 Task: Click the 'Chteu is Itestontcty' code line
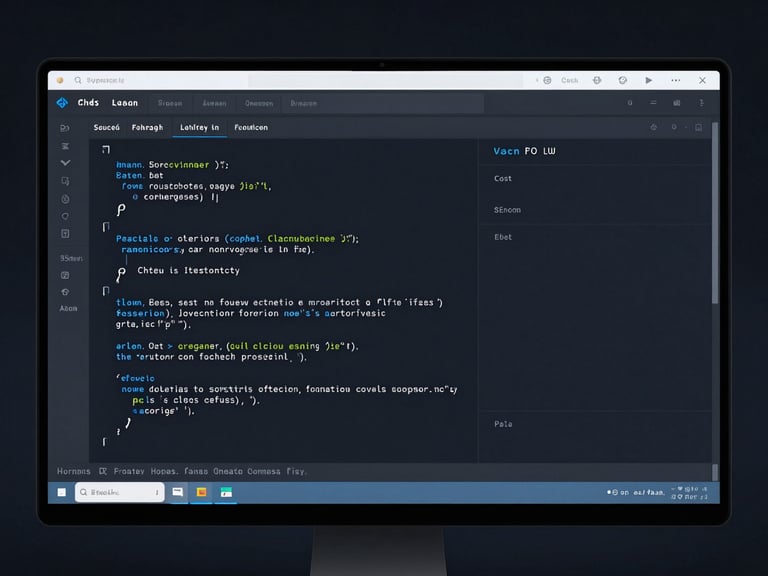(x=188, y=270)
